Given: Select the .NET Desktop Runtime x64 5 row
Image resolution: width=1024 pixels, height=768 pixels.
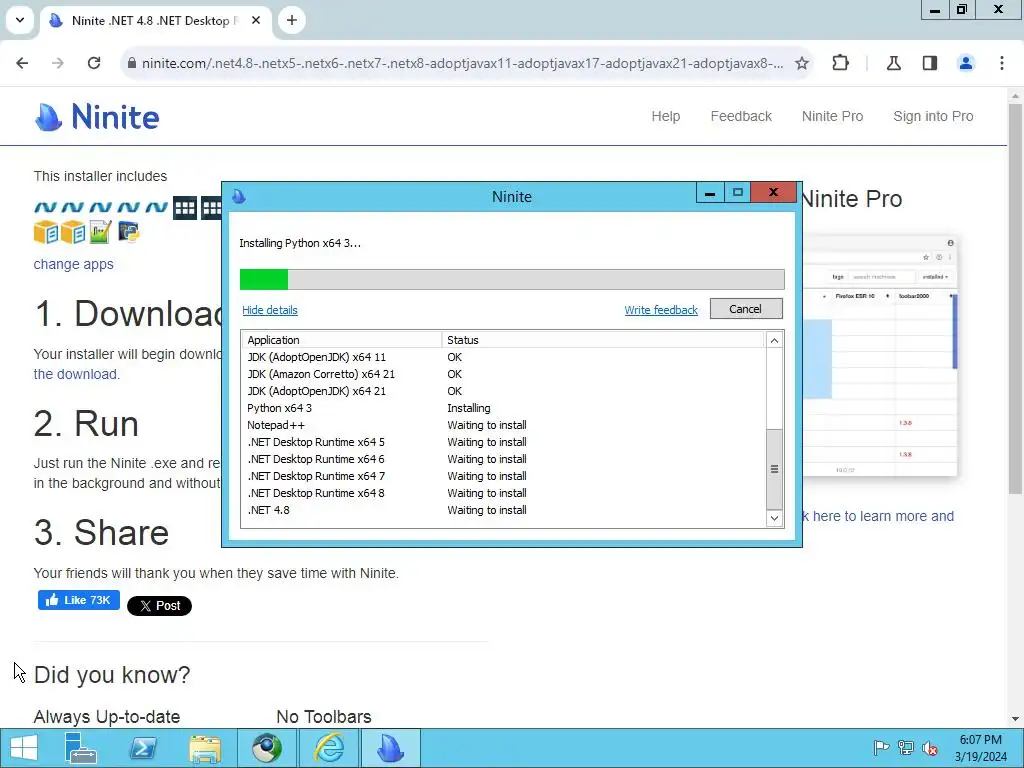Looking at the screenshot, I should coord(503,442).
